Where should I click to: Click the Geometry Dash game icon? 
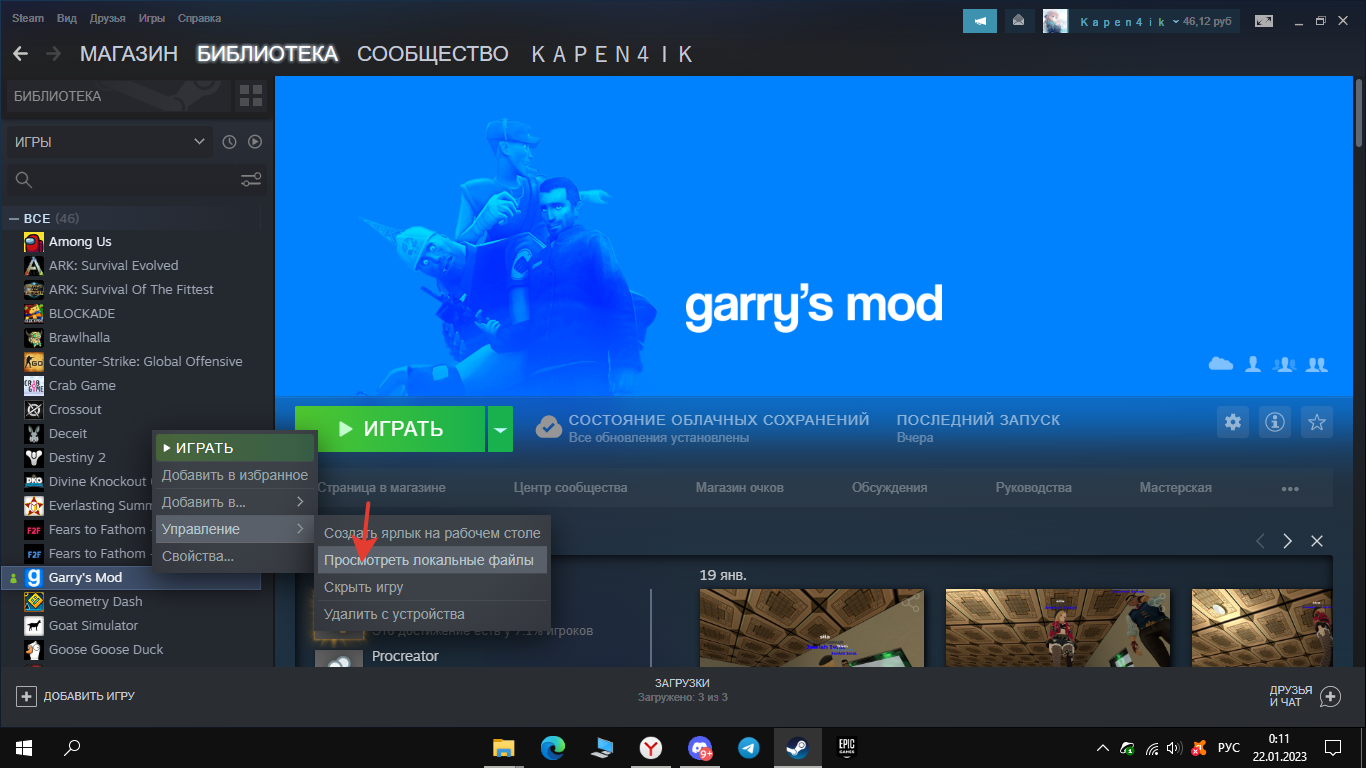pyautogui.click(x=34, y=602)
